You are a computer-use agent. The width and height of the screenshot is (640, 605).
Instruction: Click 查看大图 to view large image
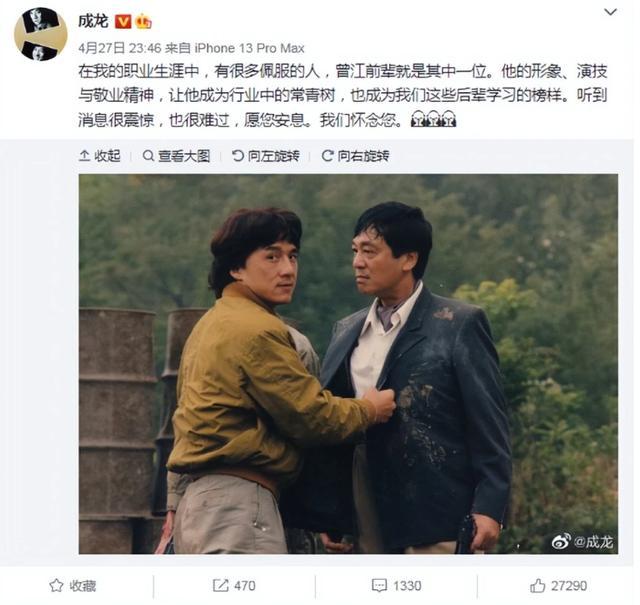[176, 156]
